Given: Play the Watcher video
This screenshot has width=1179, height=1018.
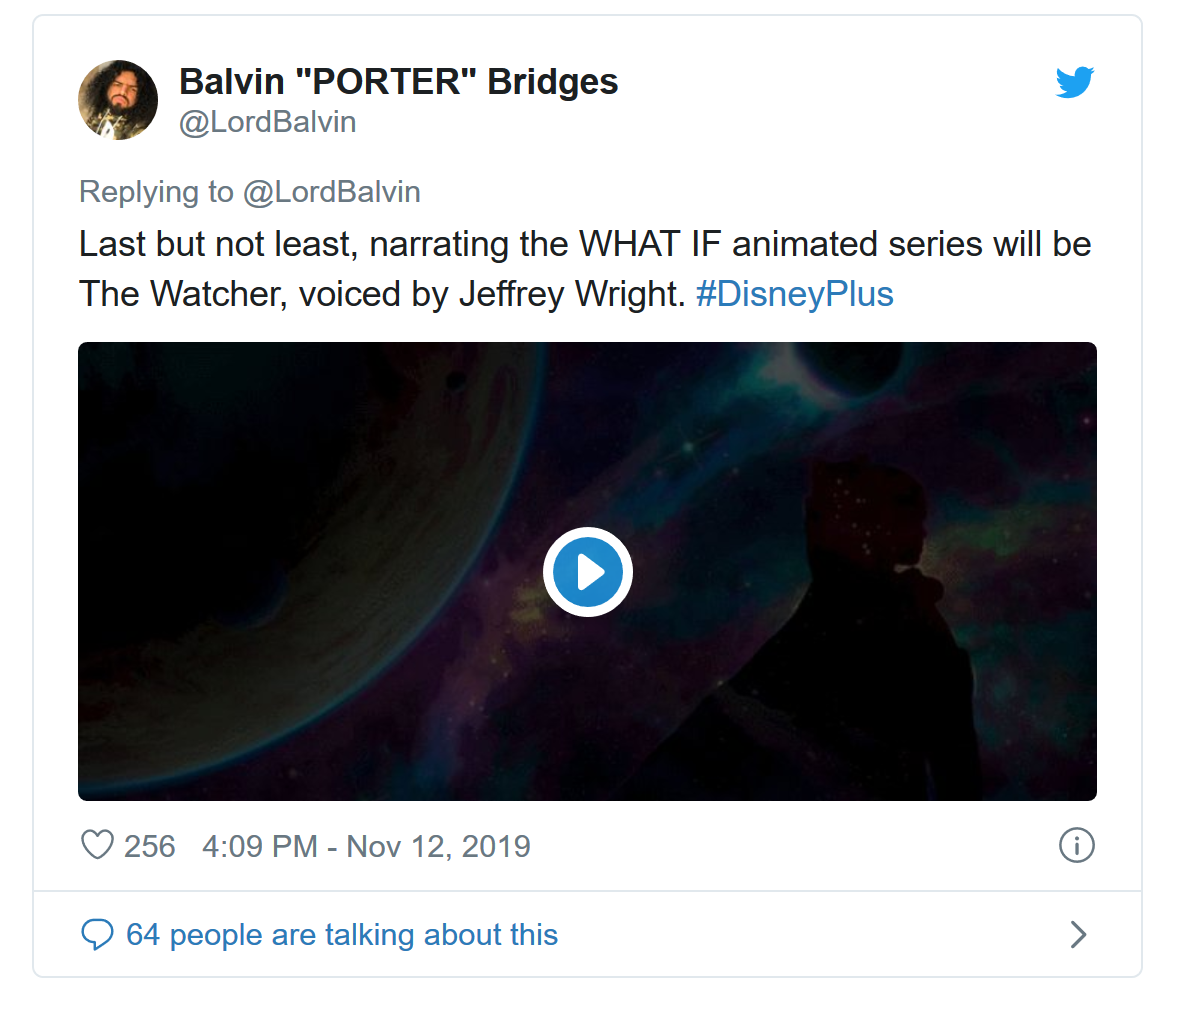Looking at the screenshot, I should point(588,572).
